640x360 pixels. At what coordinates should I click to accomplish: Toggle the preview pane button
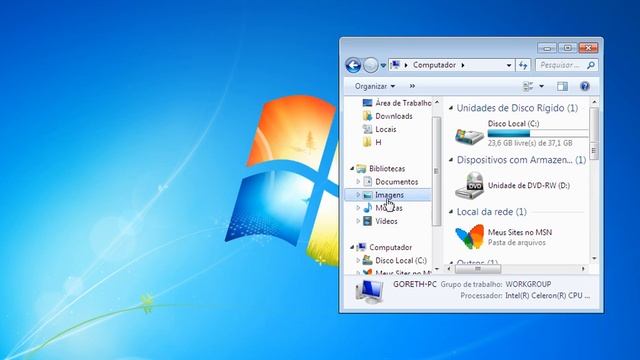coord(562,86)
